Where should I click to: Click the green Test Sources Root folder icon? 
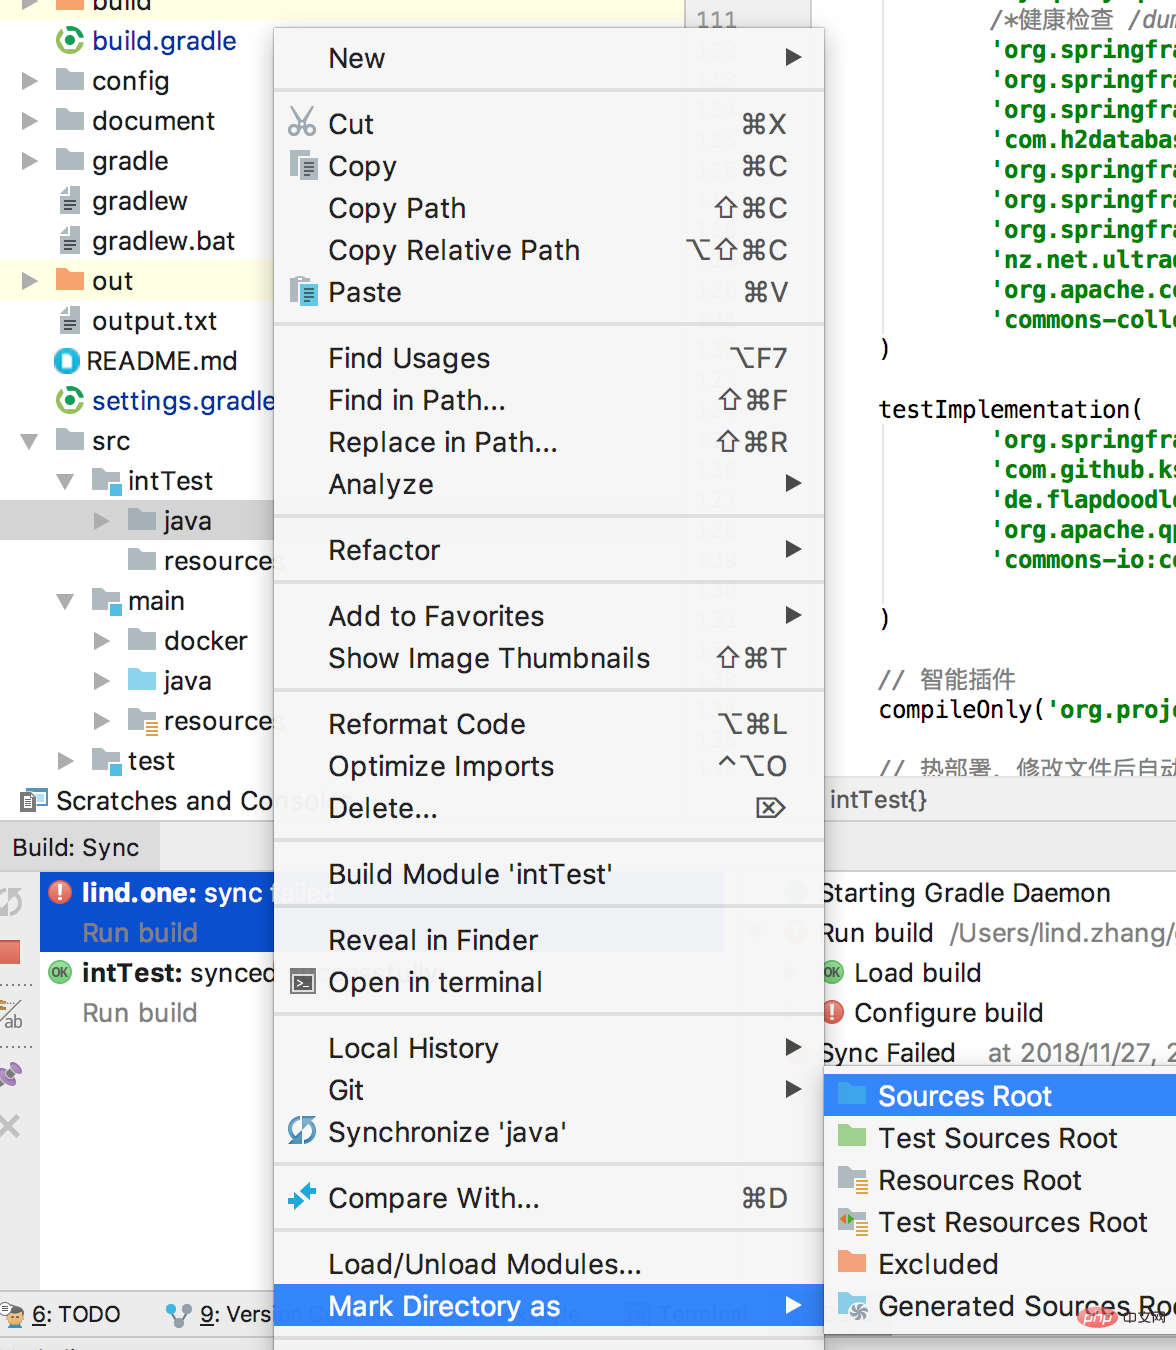point(852,1135)
